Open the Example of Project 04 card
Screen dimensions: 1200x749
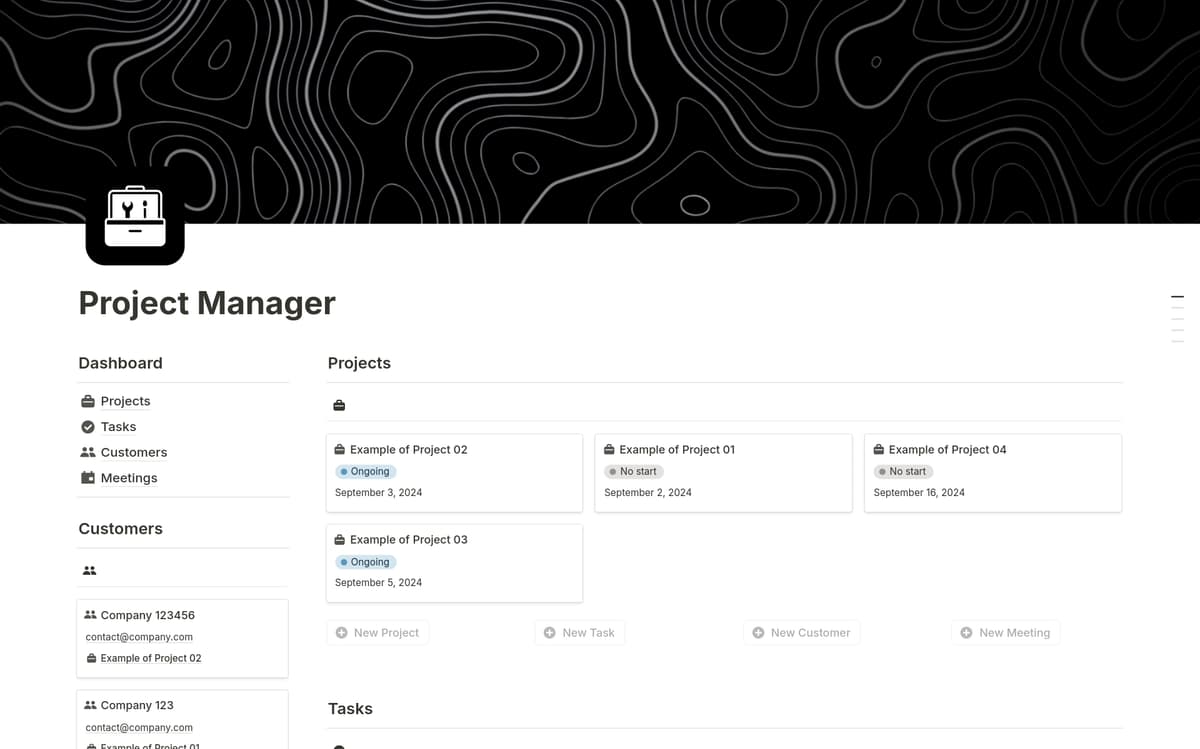(993, 473)
